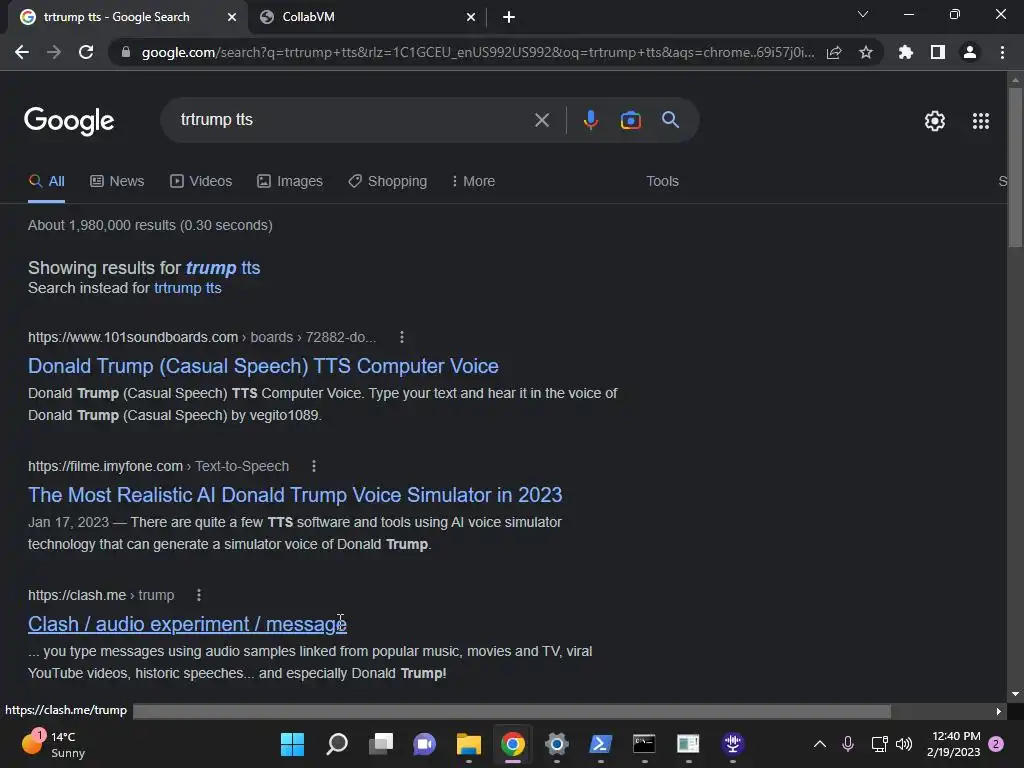1024x768 pixels.
Task: Show the All results tab
Action: tap(46, 182)
